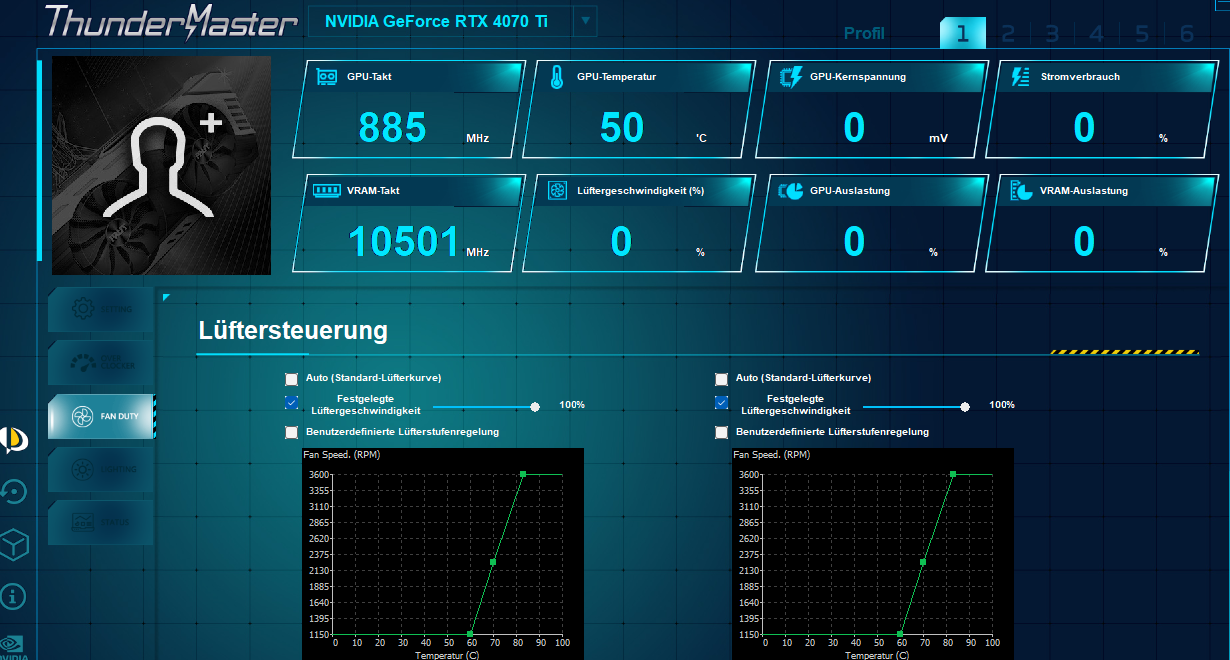Enable left Benutzerdefinierte Lüfterstufenregelung checkbox
Image resolution: width=1230 pixels, height=660 pixels.
[291, 432]
